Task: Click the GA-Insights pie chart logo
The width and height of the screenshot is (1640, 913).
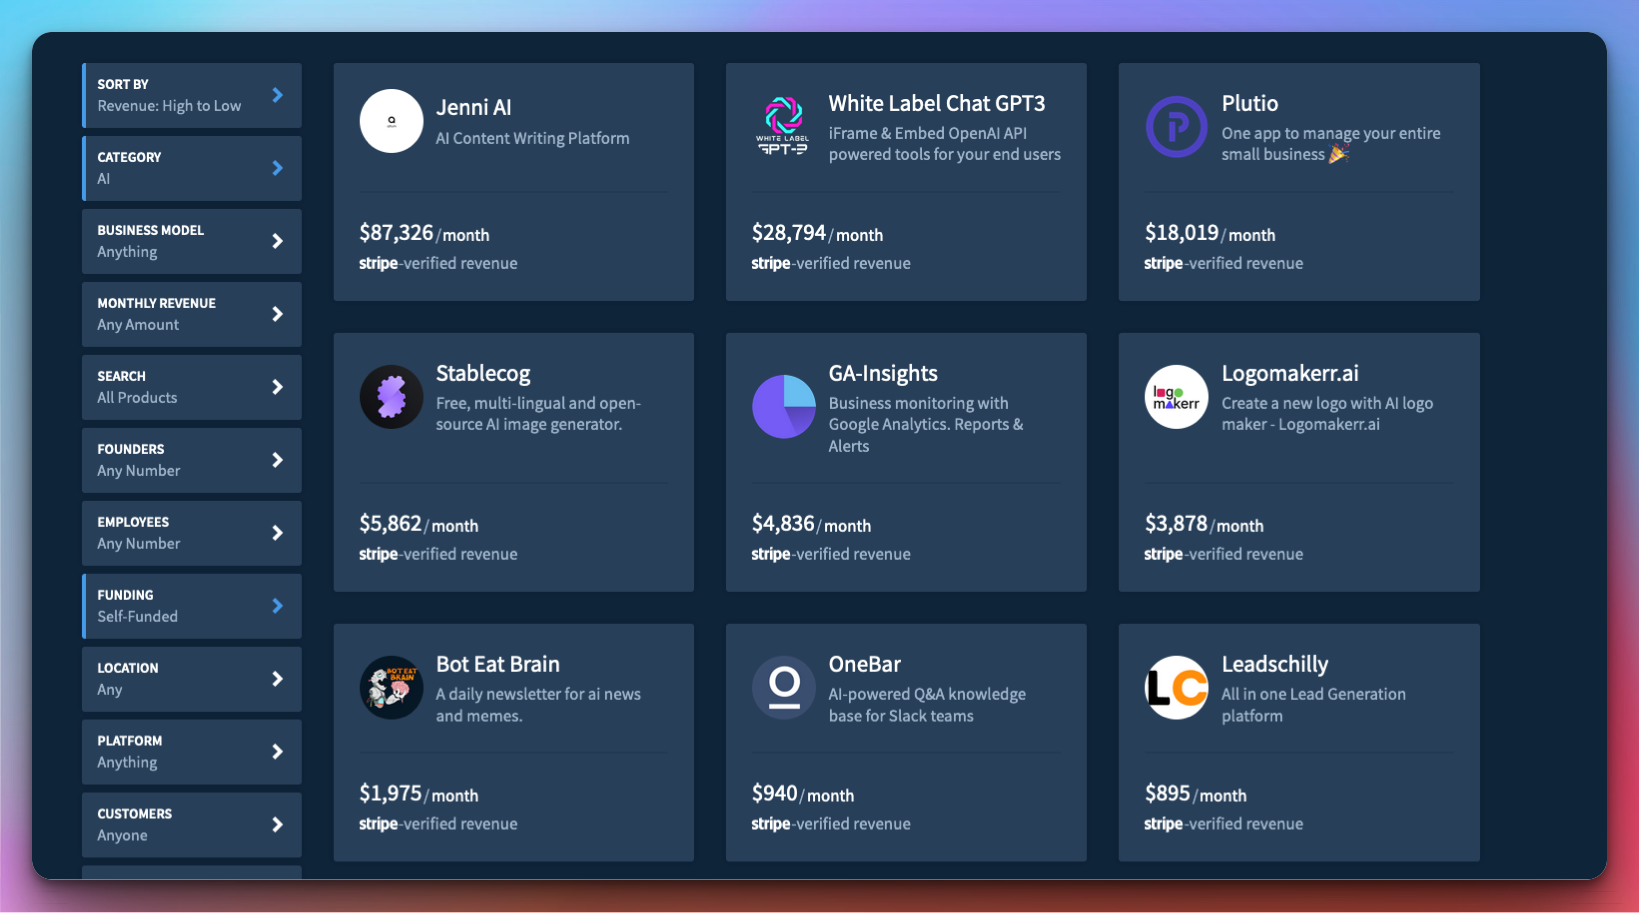Action: tap(784, 407)
